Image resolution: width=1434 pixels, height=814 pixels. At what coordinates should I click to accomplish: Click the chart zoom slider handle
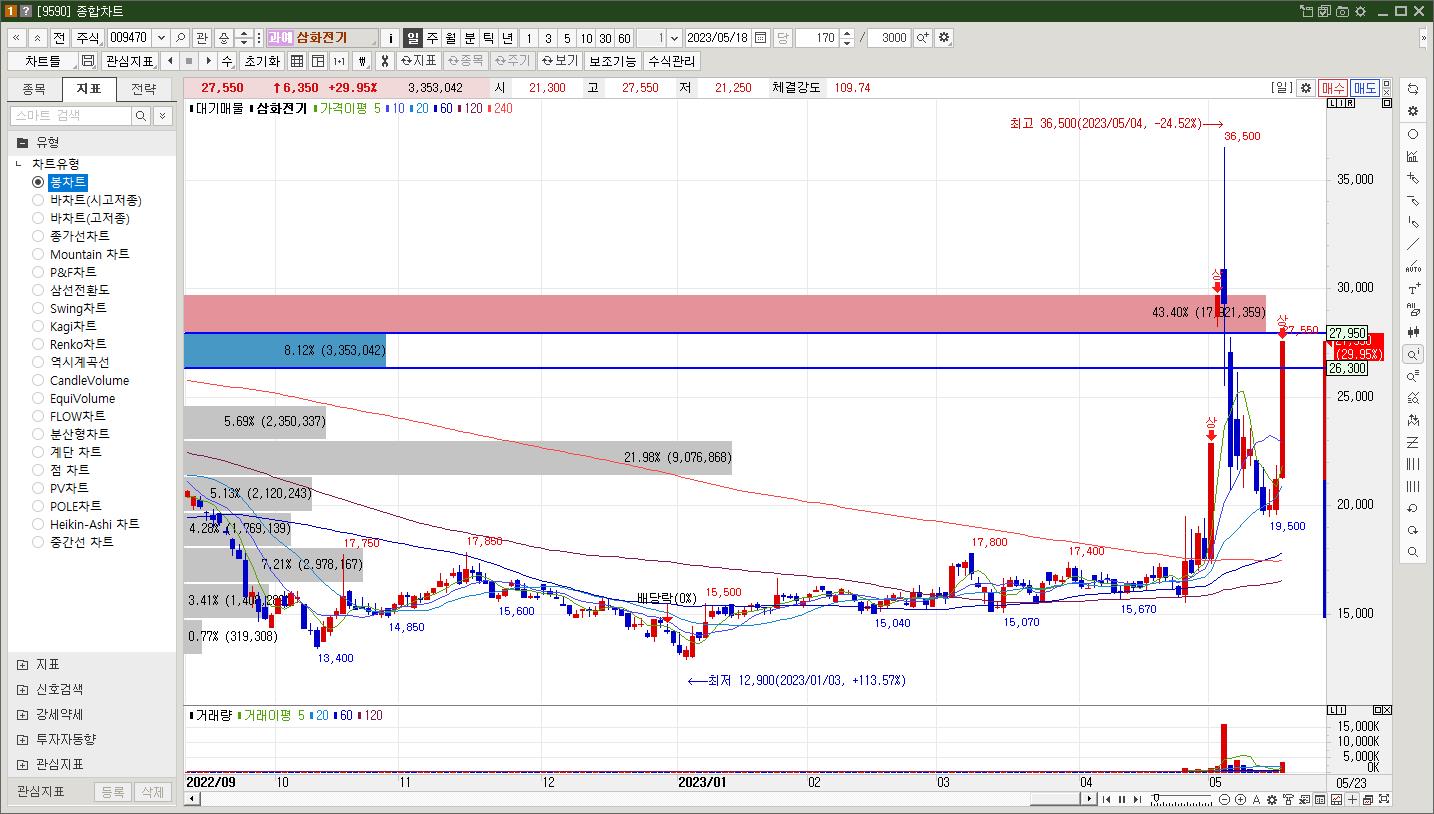coord(1157,800)
